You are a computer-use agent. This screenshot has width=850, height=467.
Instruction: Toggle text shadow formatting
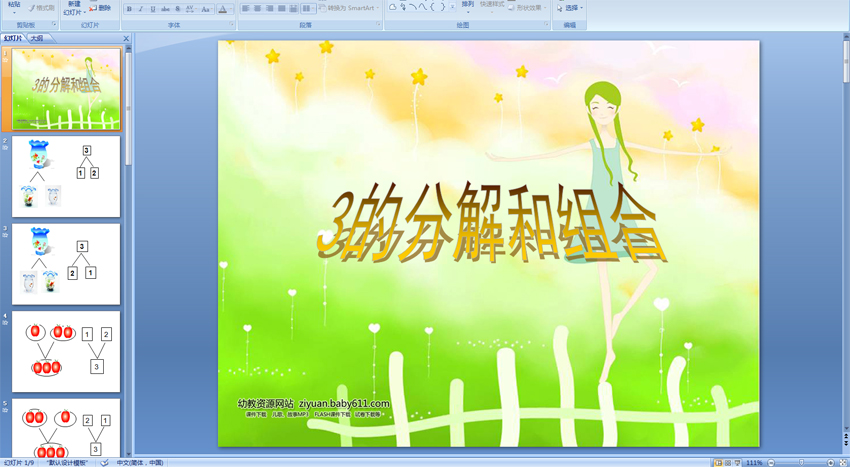pyautogui.click(x=177, y=9)
